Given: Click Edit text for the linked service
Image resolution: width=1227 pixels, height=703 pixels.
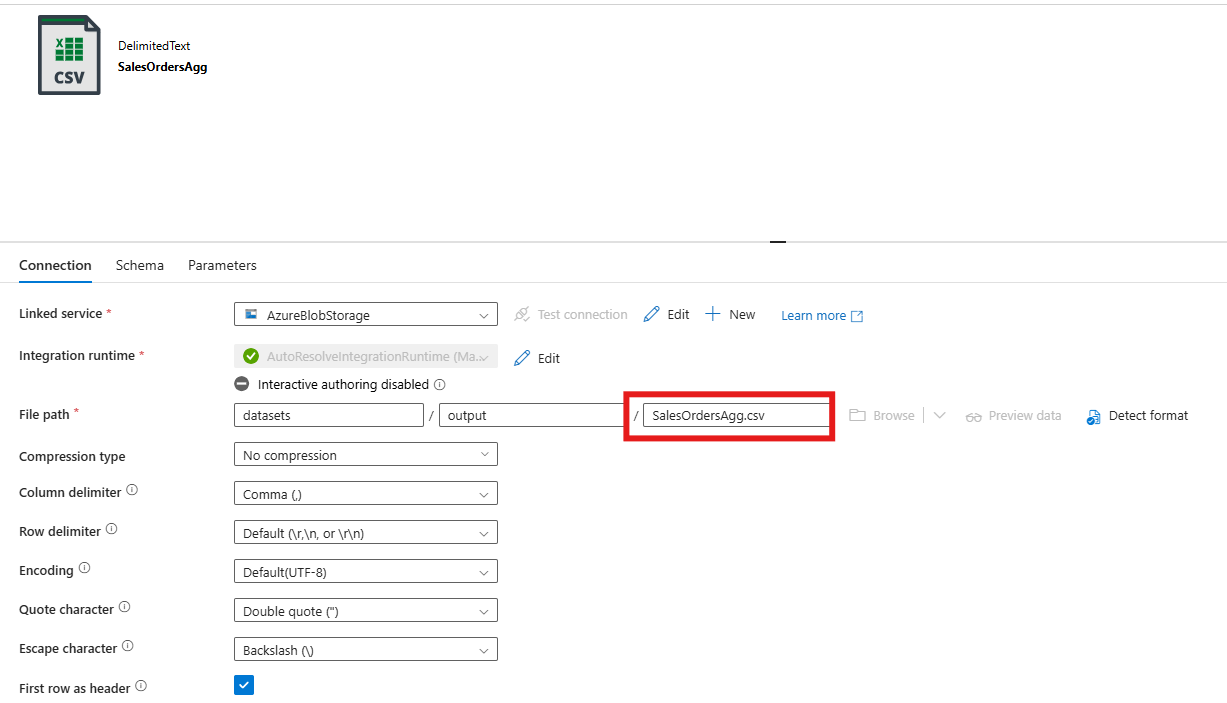Looking at the screenshot, I should (678, 314).
